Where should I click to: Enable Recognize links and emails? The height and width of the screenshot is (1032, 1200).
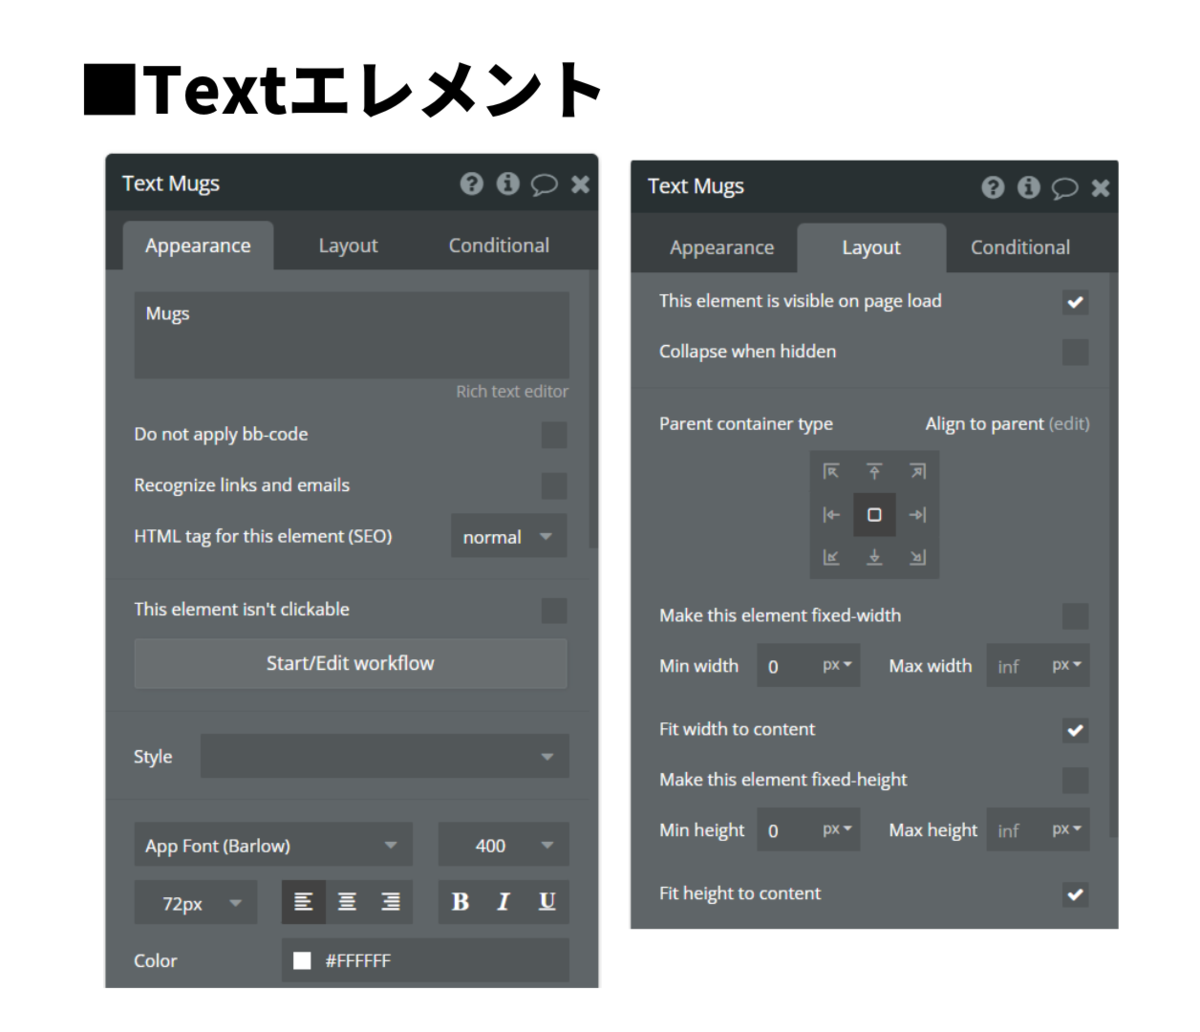point(554,486)
